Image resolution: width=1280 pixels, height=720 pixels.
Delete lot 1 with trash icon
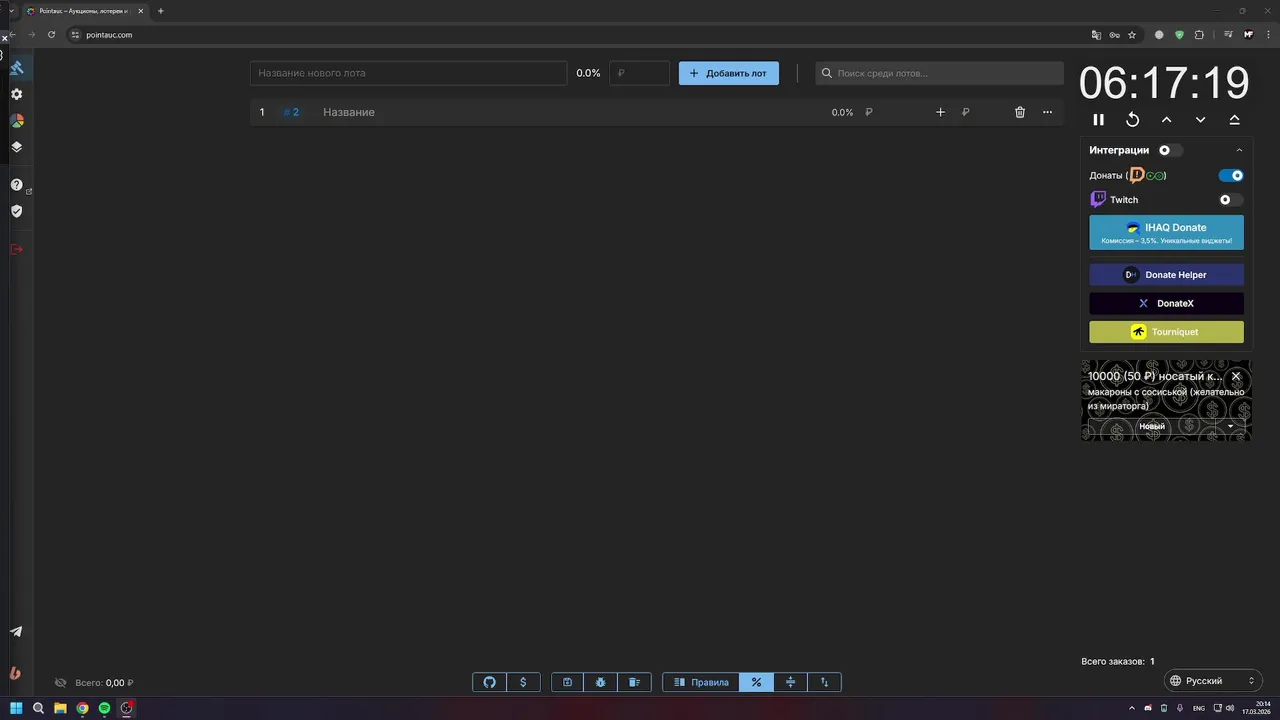tap(1020, 112)
